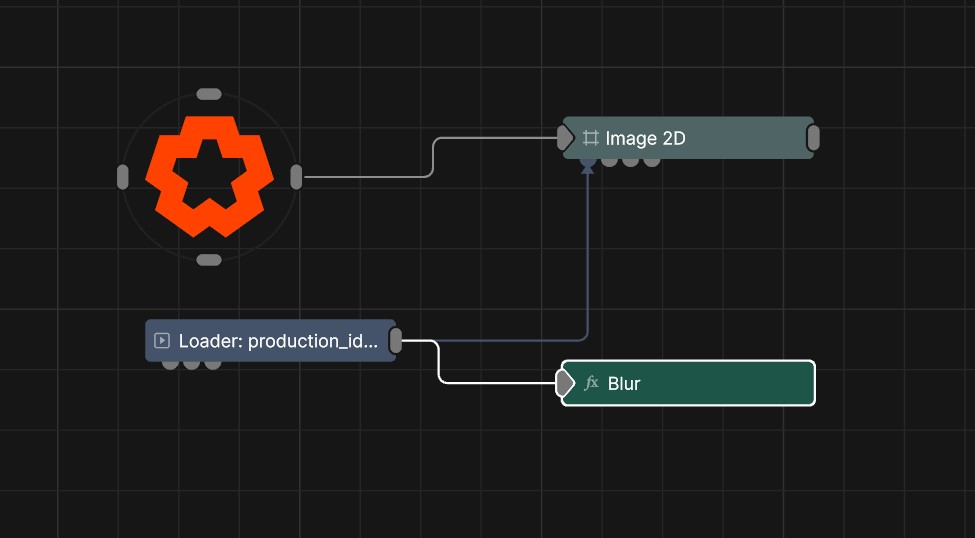Click the connected bottom port of Image 2D
This screenshot has width=975, height=538.
[587, 160]
